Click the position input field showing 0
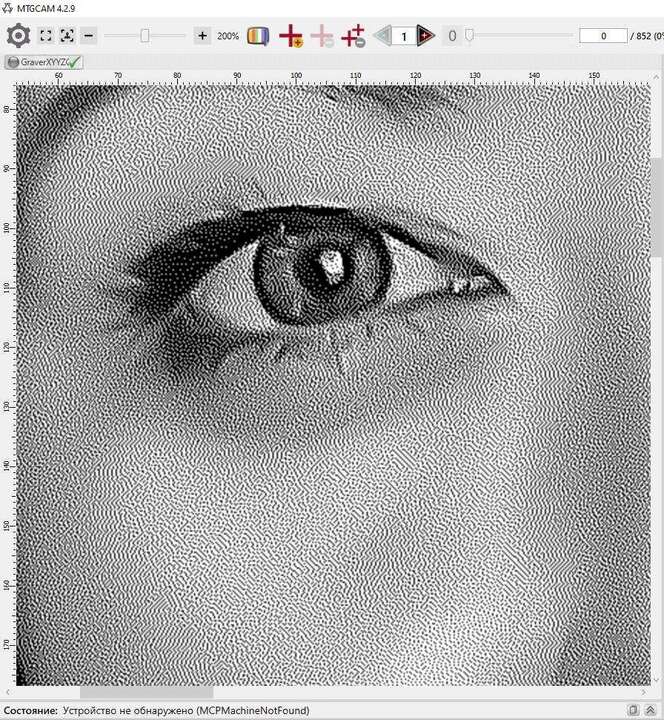 tap(603, 36)
